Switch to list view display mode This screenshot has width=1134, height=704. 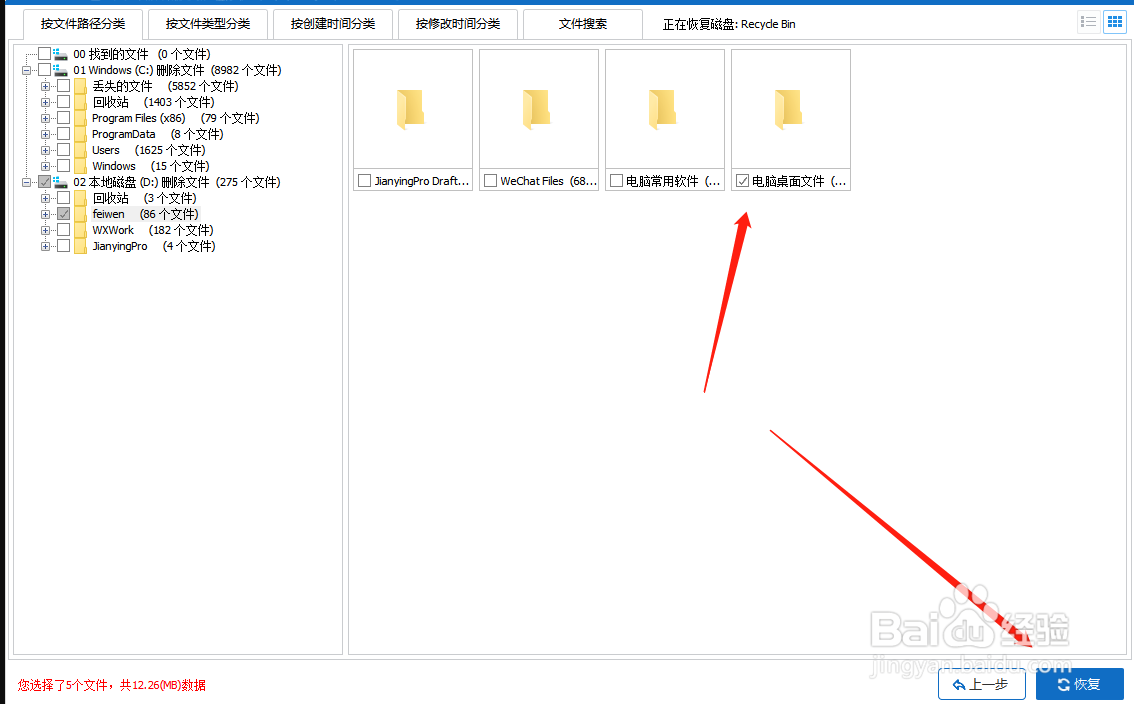[x=1088, y=21]
